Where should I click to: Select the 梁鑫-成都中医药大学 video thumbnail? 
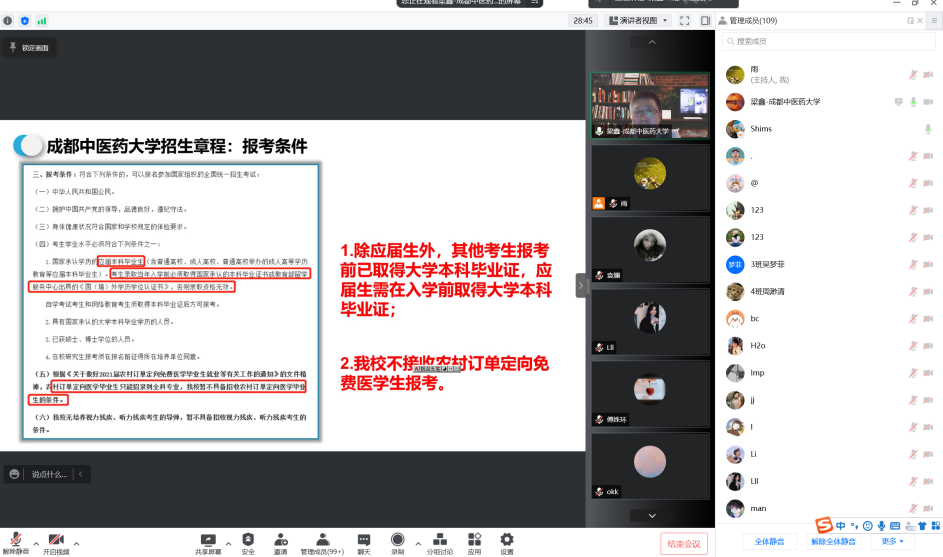(x=650, y=105)
